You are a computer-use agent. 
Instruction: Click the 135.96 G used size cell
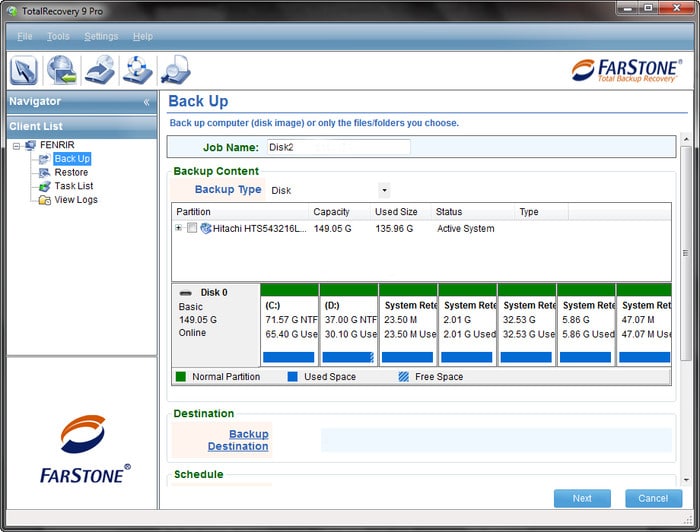394,229
